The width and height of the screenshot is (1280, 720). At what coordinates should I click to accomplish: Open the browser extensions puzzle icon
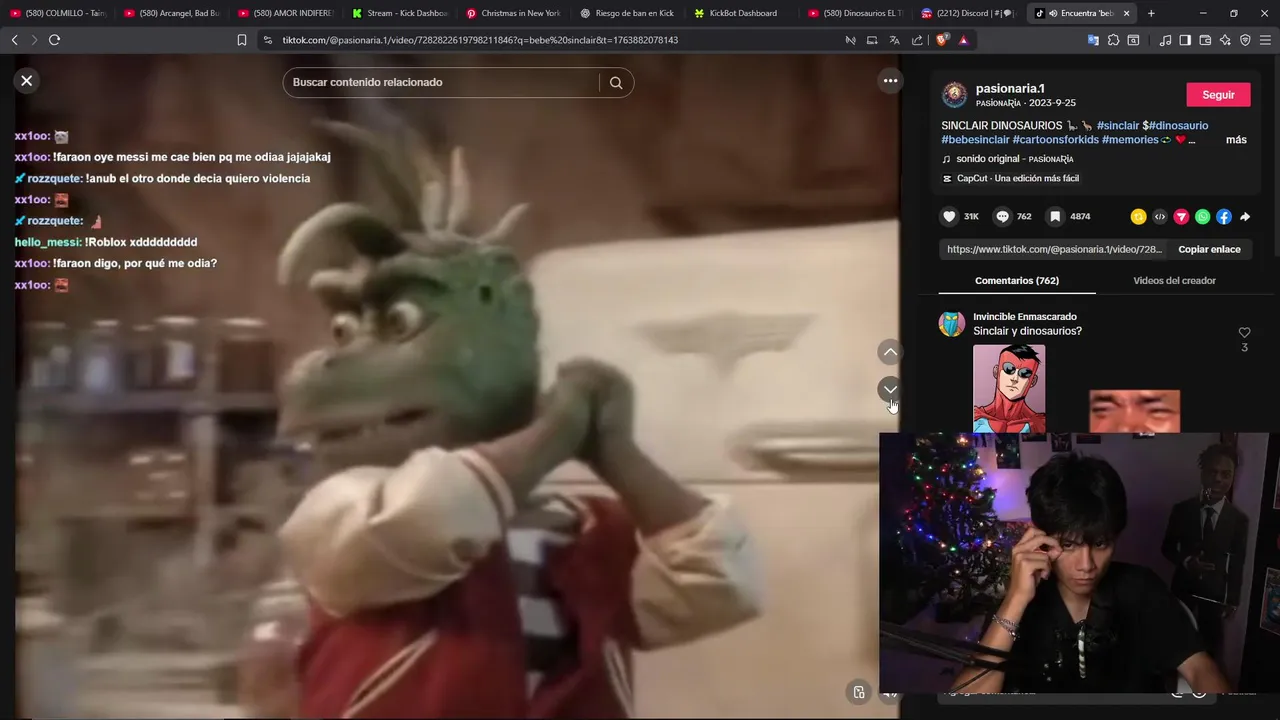pos(1113,40)
